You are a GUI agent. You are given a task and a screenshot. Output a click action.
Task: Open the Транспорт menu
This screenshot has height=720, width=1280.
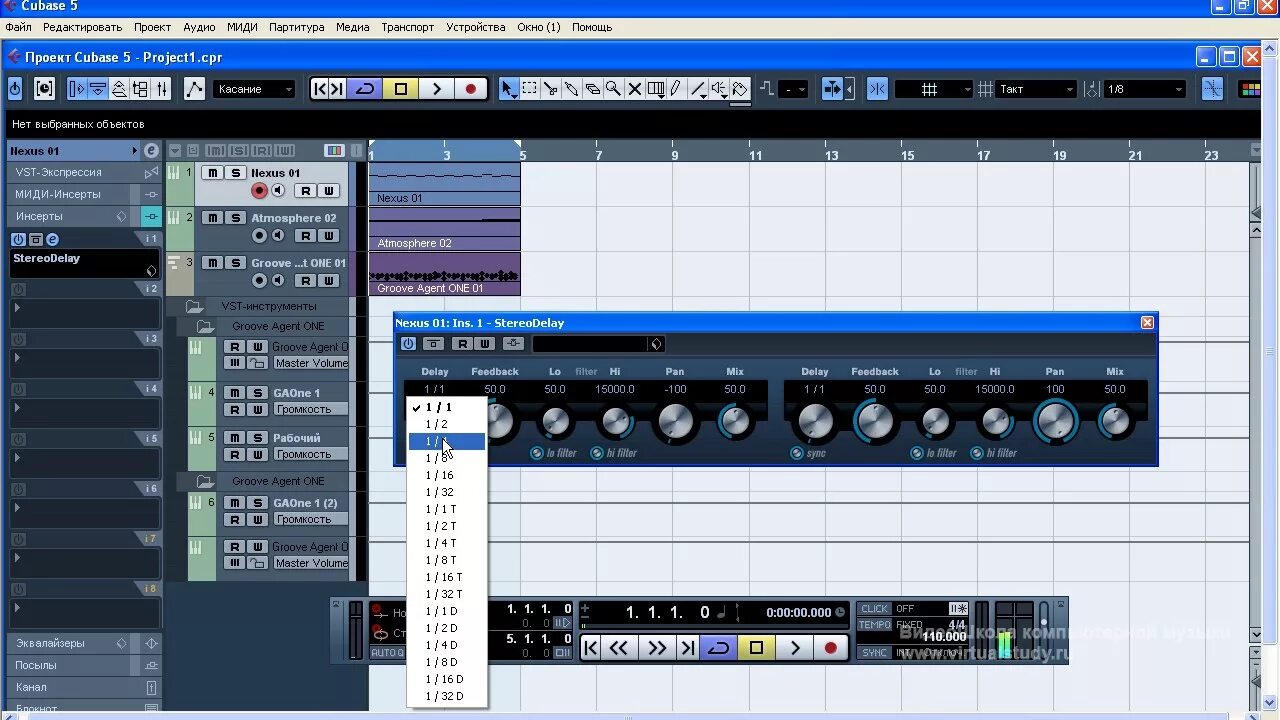[x=407, y=27]
